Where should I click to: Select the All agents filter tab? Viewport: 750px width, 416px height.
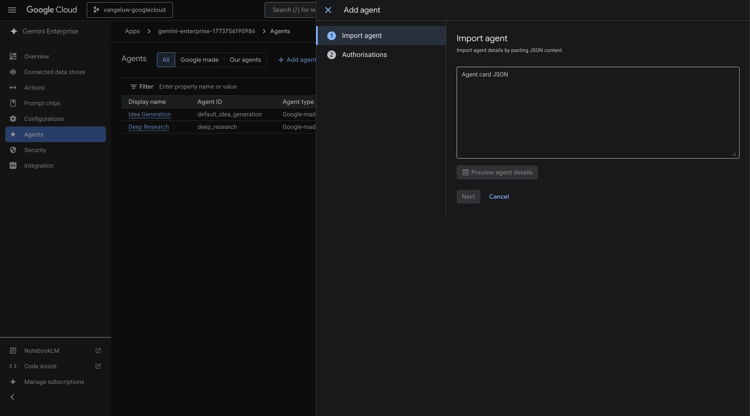click(x=165, y=60)
